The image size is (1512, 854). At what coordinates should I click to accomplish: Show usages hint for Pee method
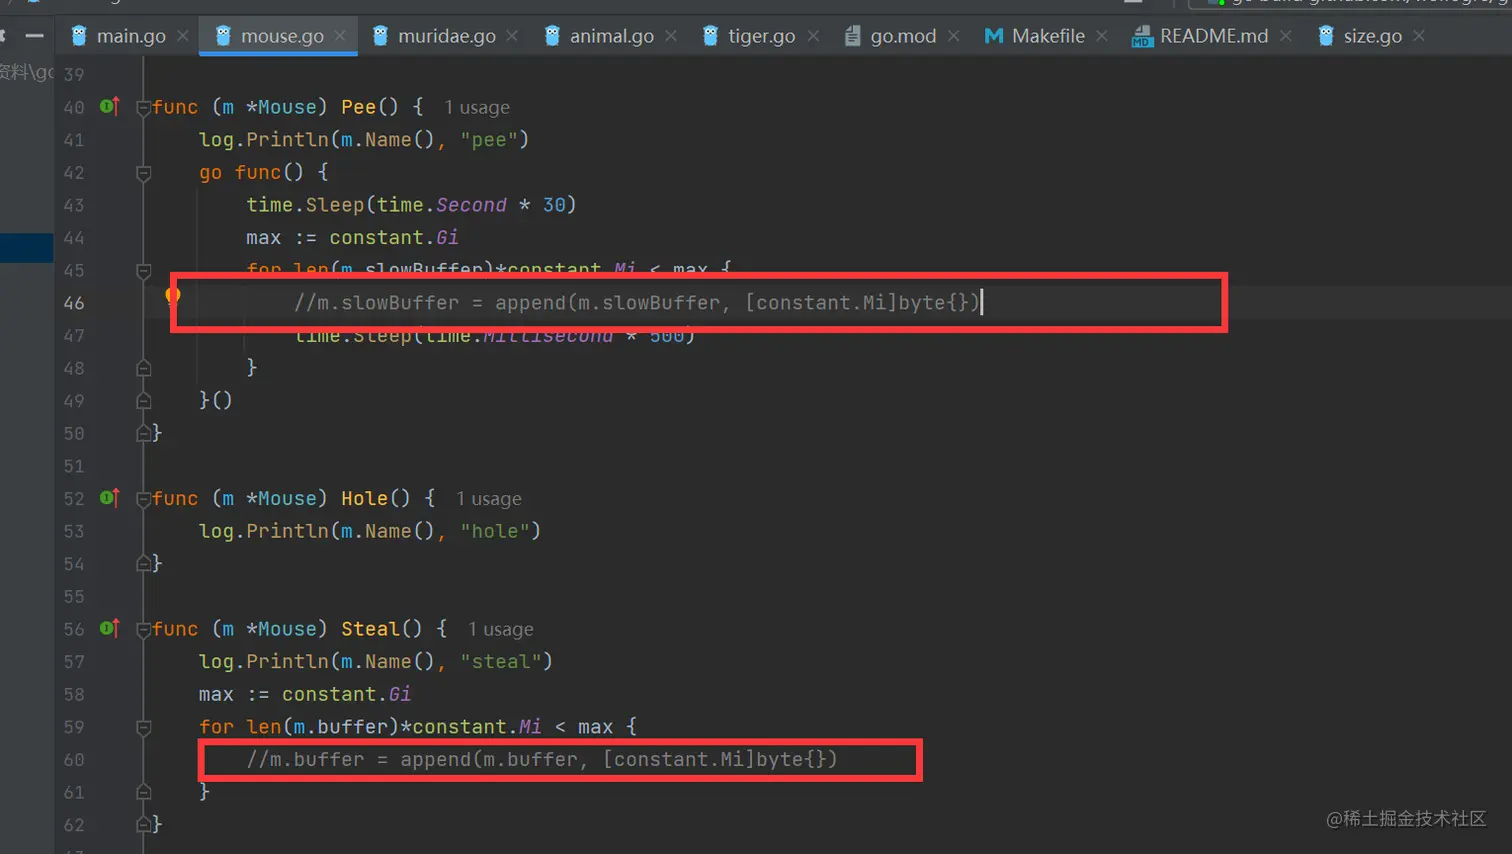pos(477,107)
